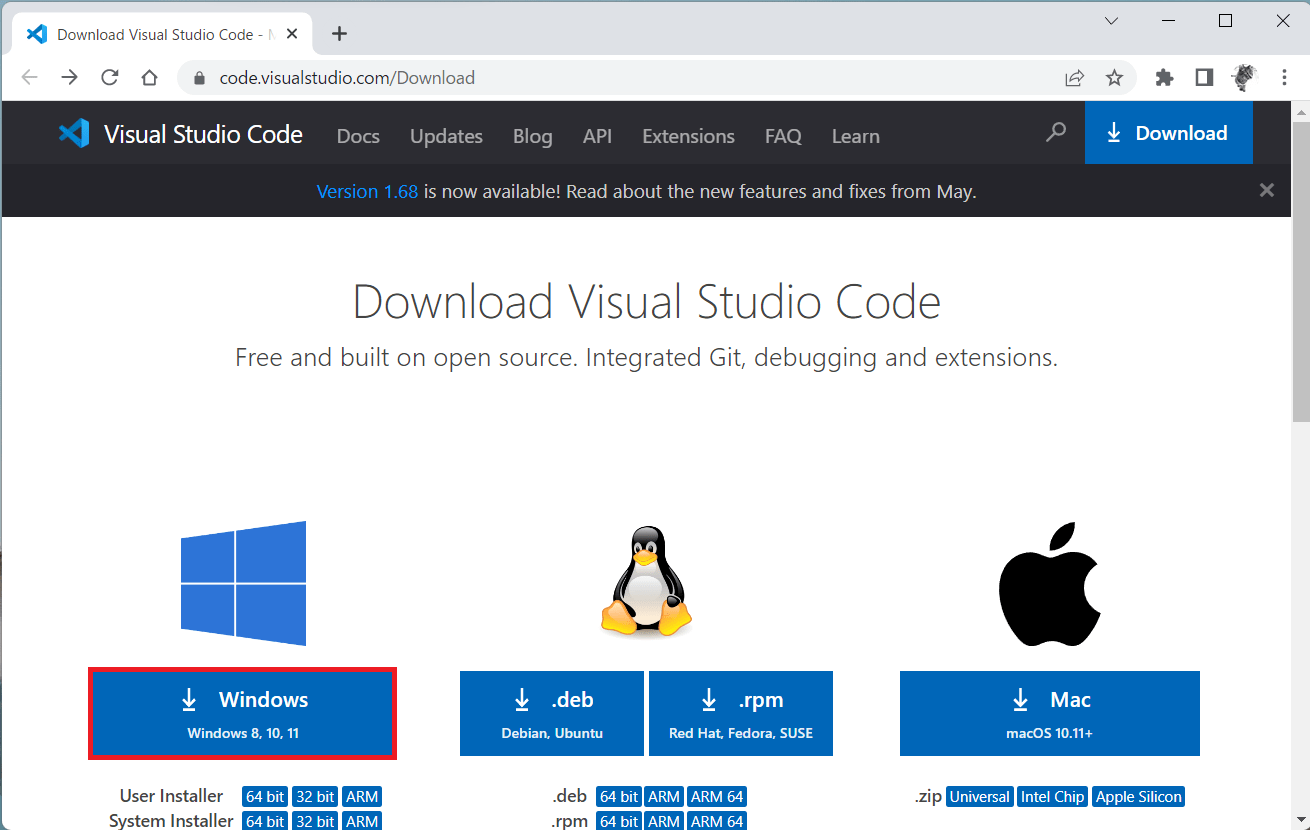Click the share icon in the address bar
This screenshot has width=1310, height=830.
1073,77
